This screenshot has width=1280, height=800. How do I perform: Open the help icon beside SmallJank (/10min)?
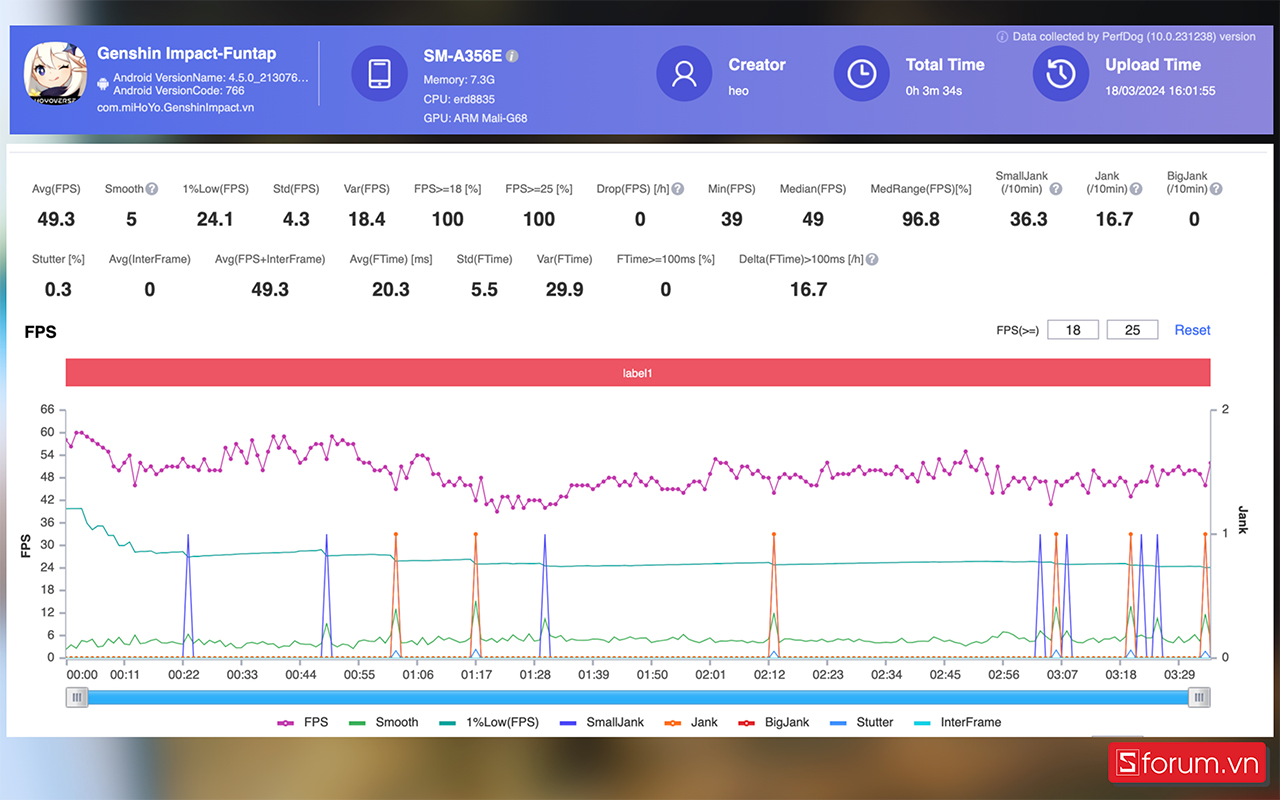(1056, 189)
